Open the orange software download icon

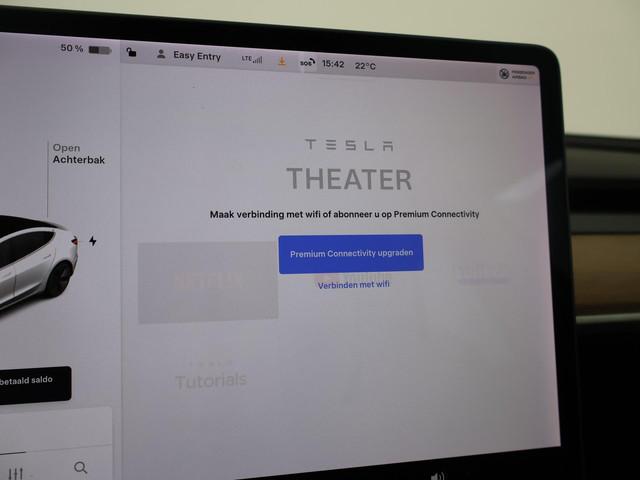[x=282, y=62]
